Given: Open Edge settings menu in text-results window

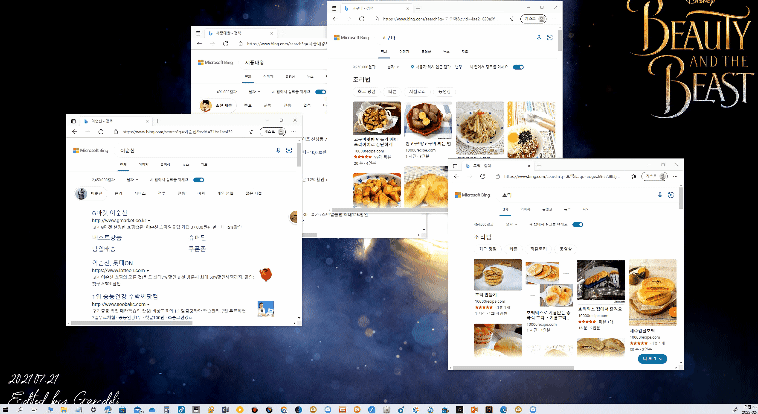Looking at the screenshot, I should tap(293, 132).
